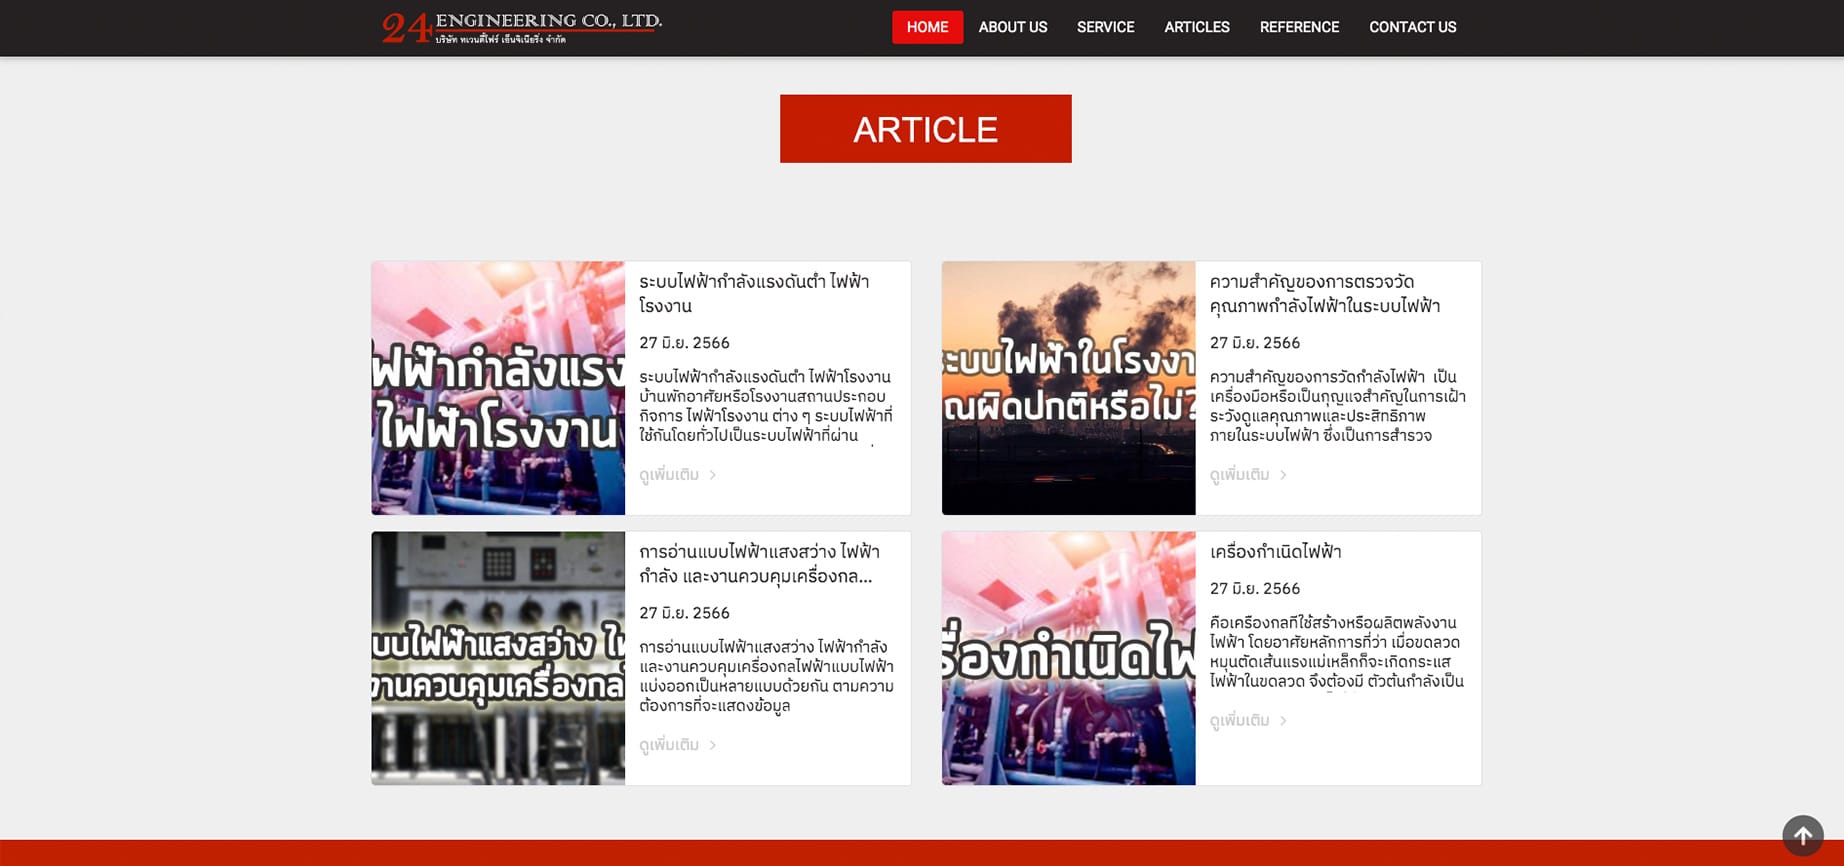
Task: Click the red ARTICLE heading banner
Action: pos(925,129)
